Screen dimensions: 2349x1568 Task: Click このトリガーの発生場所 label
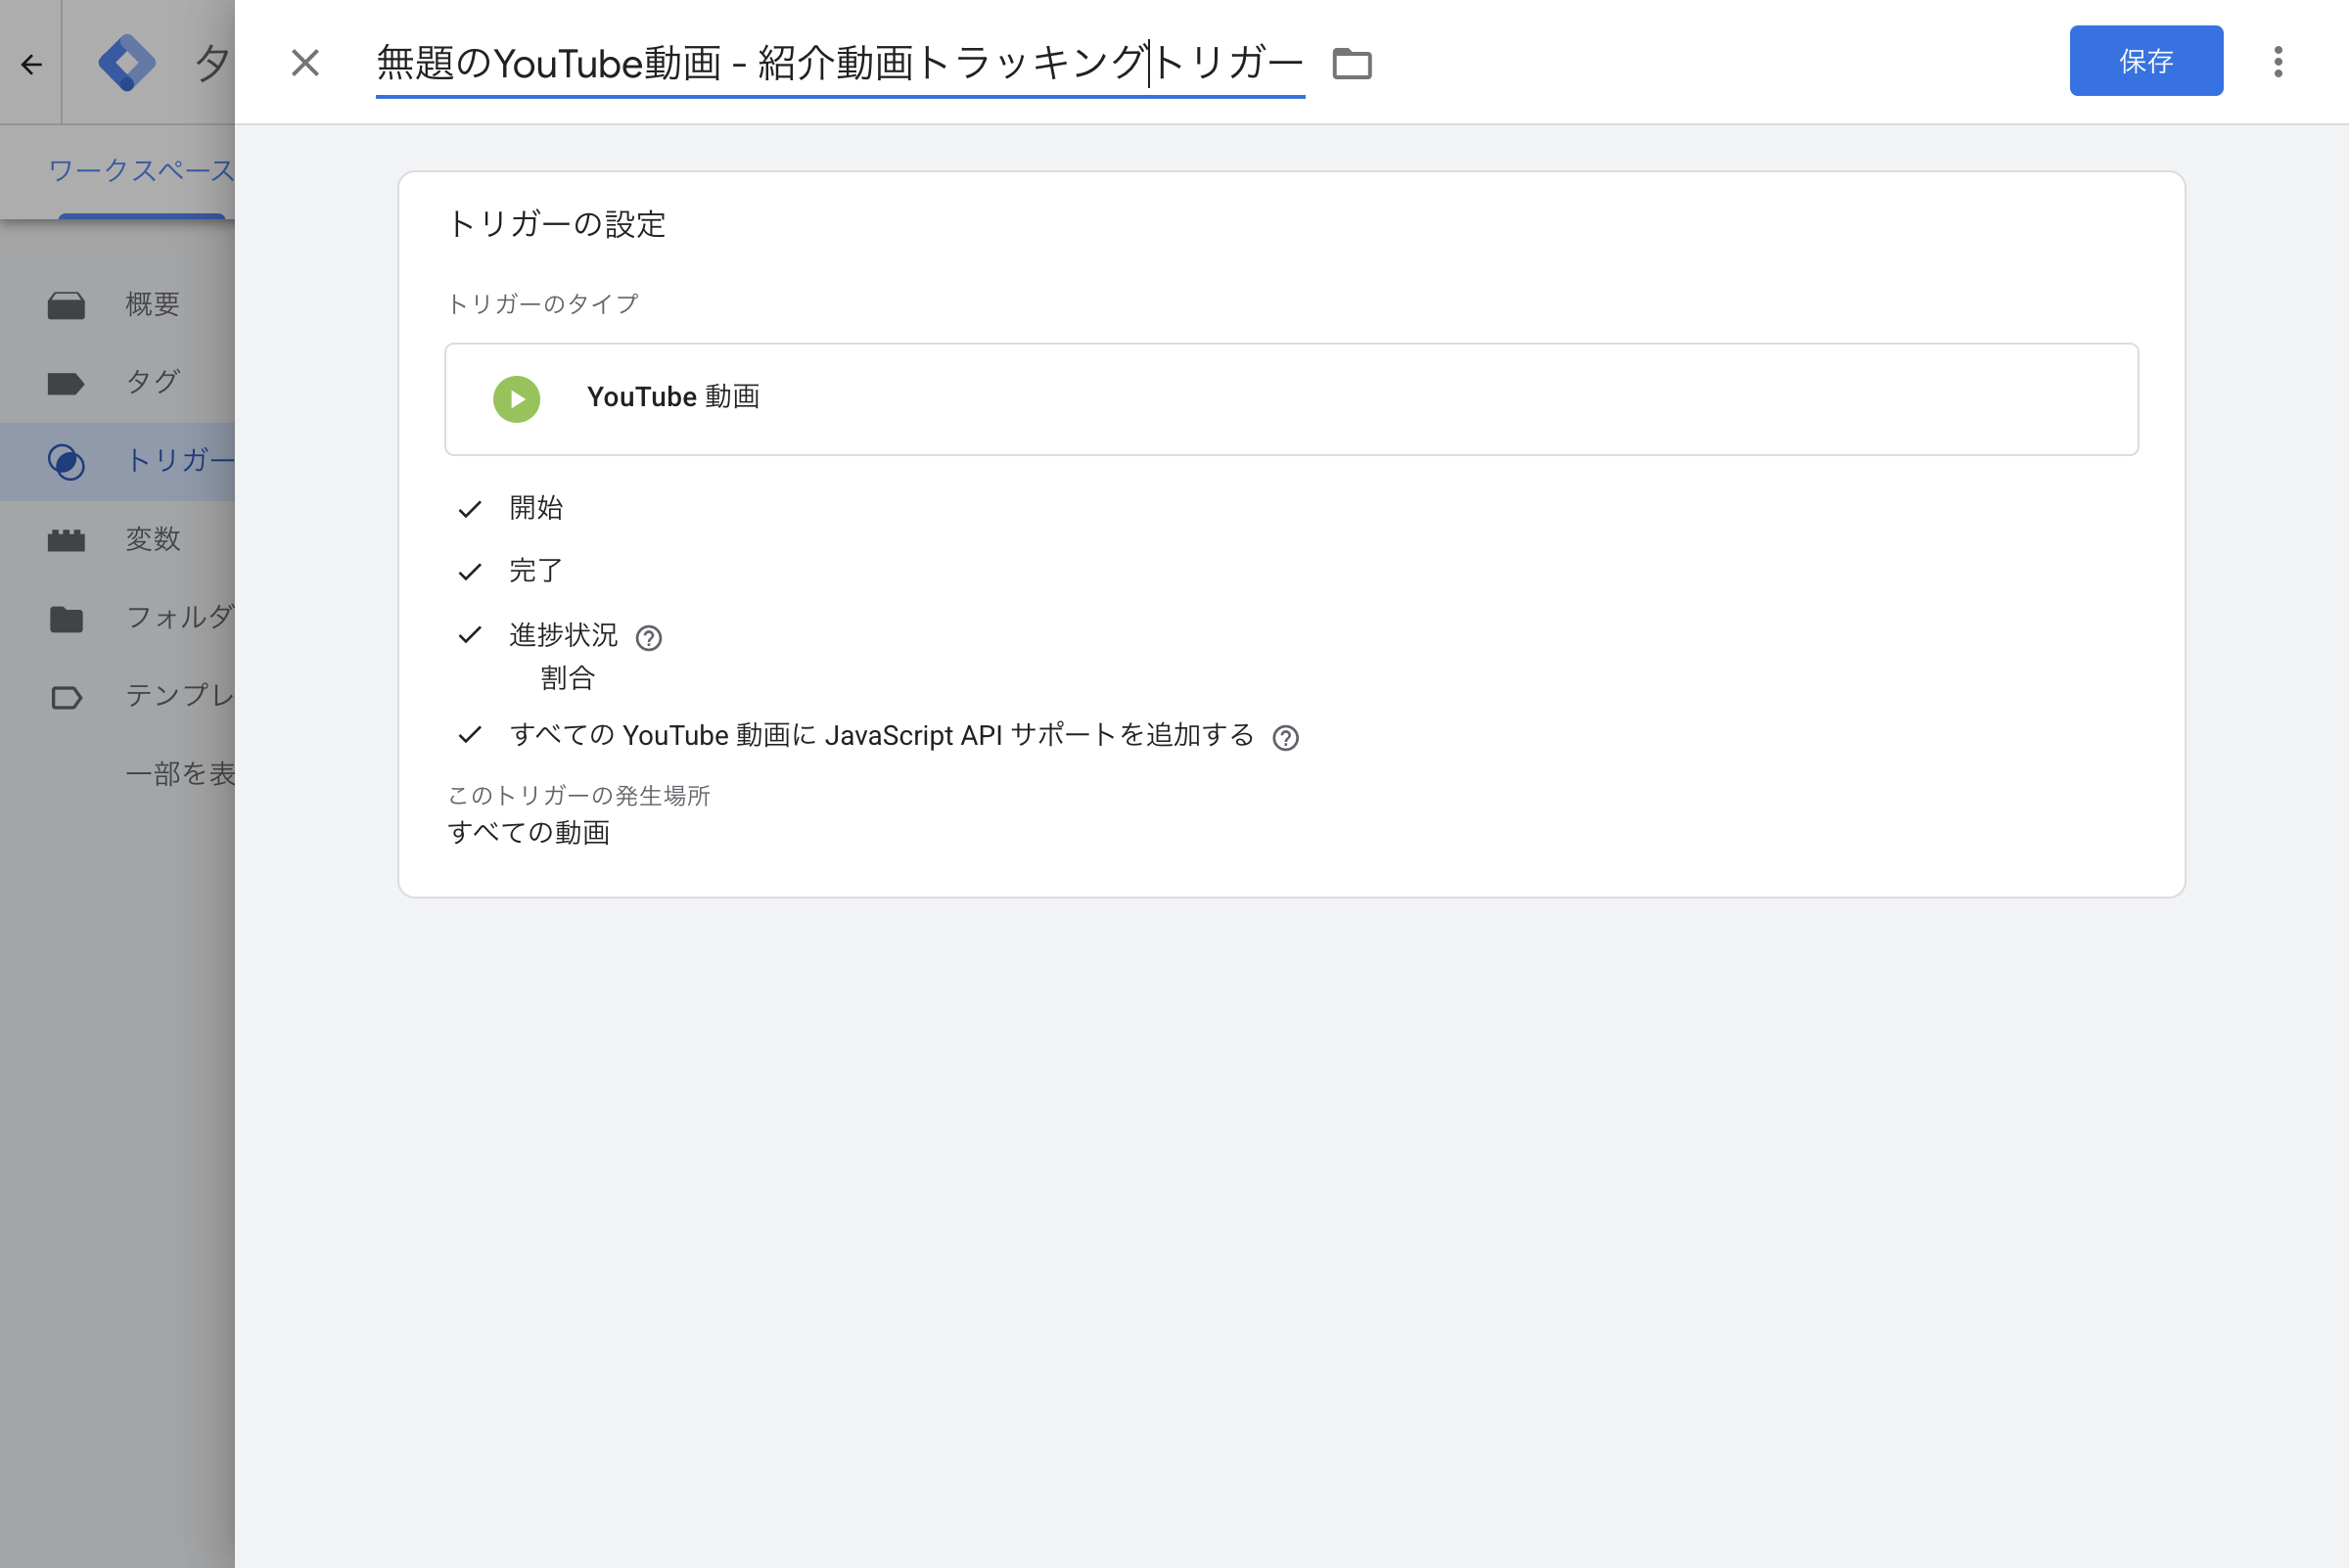click(x=579, y=796)
